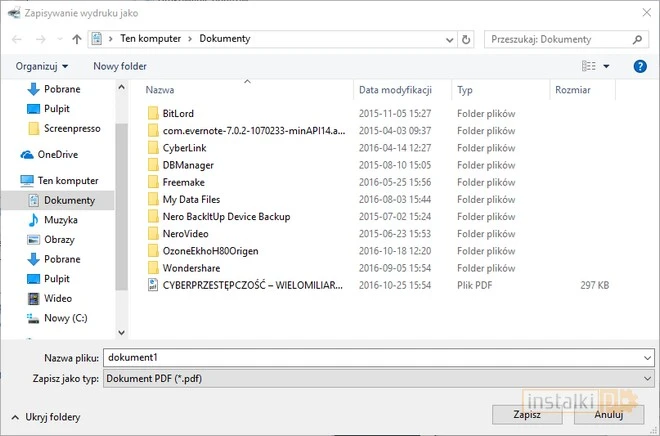Click Nowy folder in the toolbar
This screenshot has height=436, width=660.
click(120, 66)
